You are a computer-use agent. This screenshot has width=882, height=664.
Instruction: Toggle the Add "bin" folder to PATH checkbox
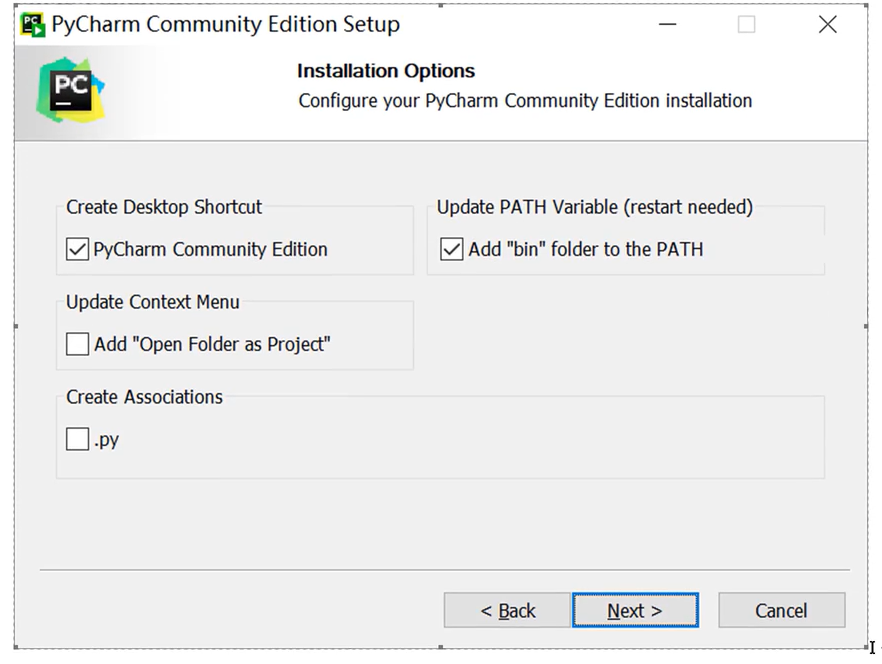pyautogui.click(x=452, y=249)
